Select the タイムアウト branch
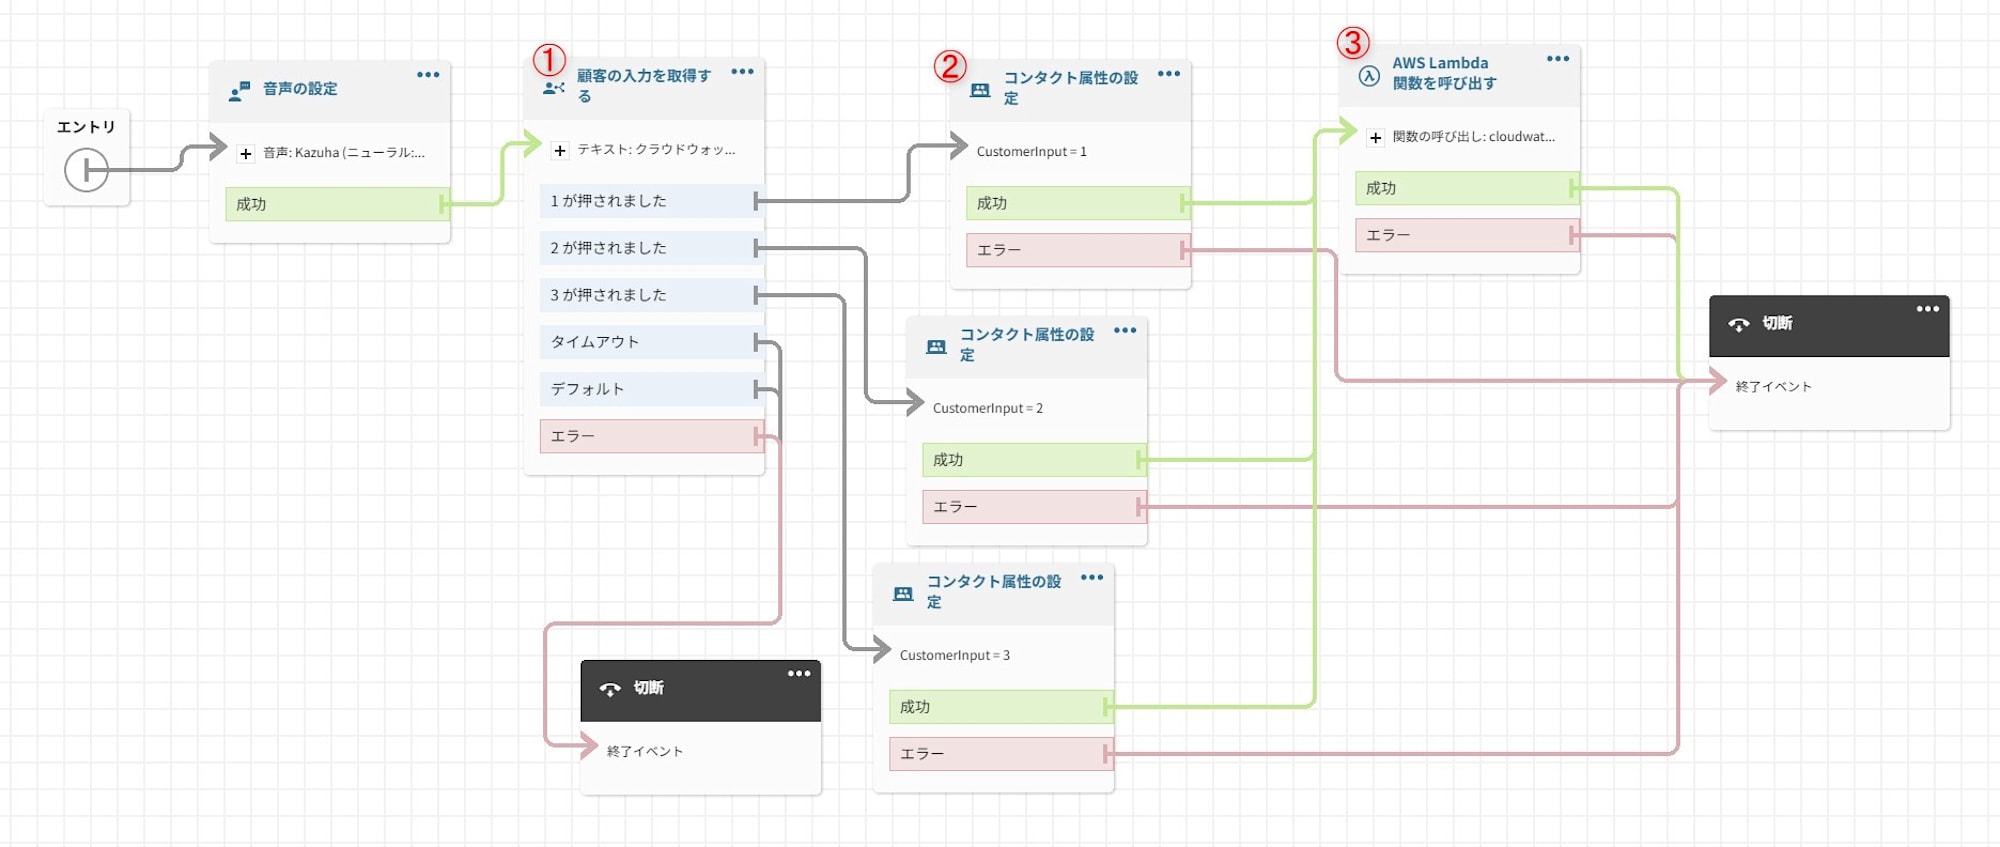This screenshot has height=847, width=2000. 651,342
